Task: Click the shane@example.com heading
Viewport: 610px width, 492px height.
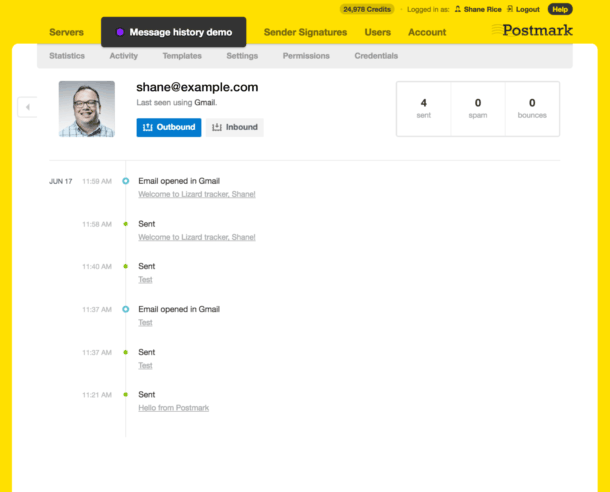Action: pos(197,87)
